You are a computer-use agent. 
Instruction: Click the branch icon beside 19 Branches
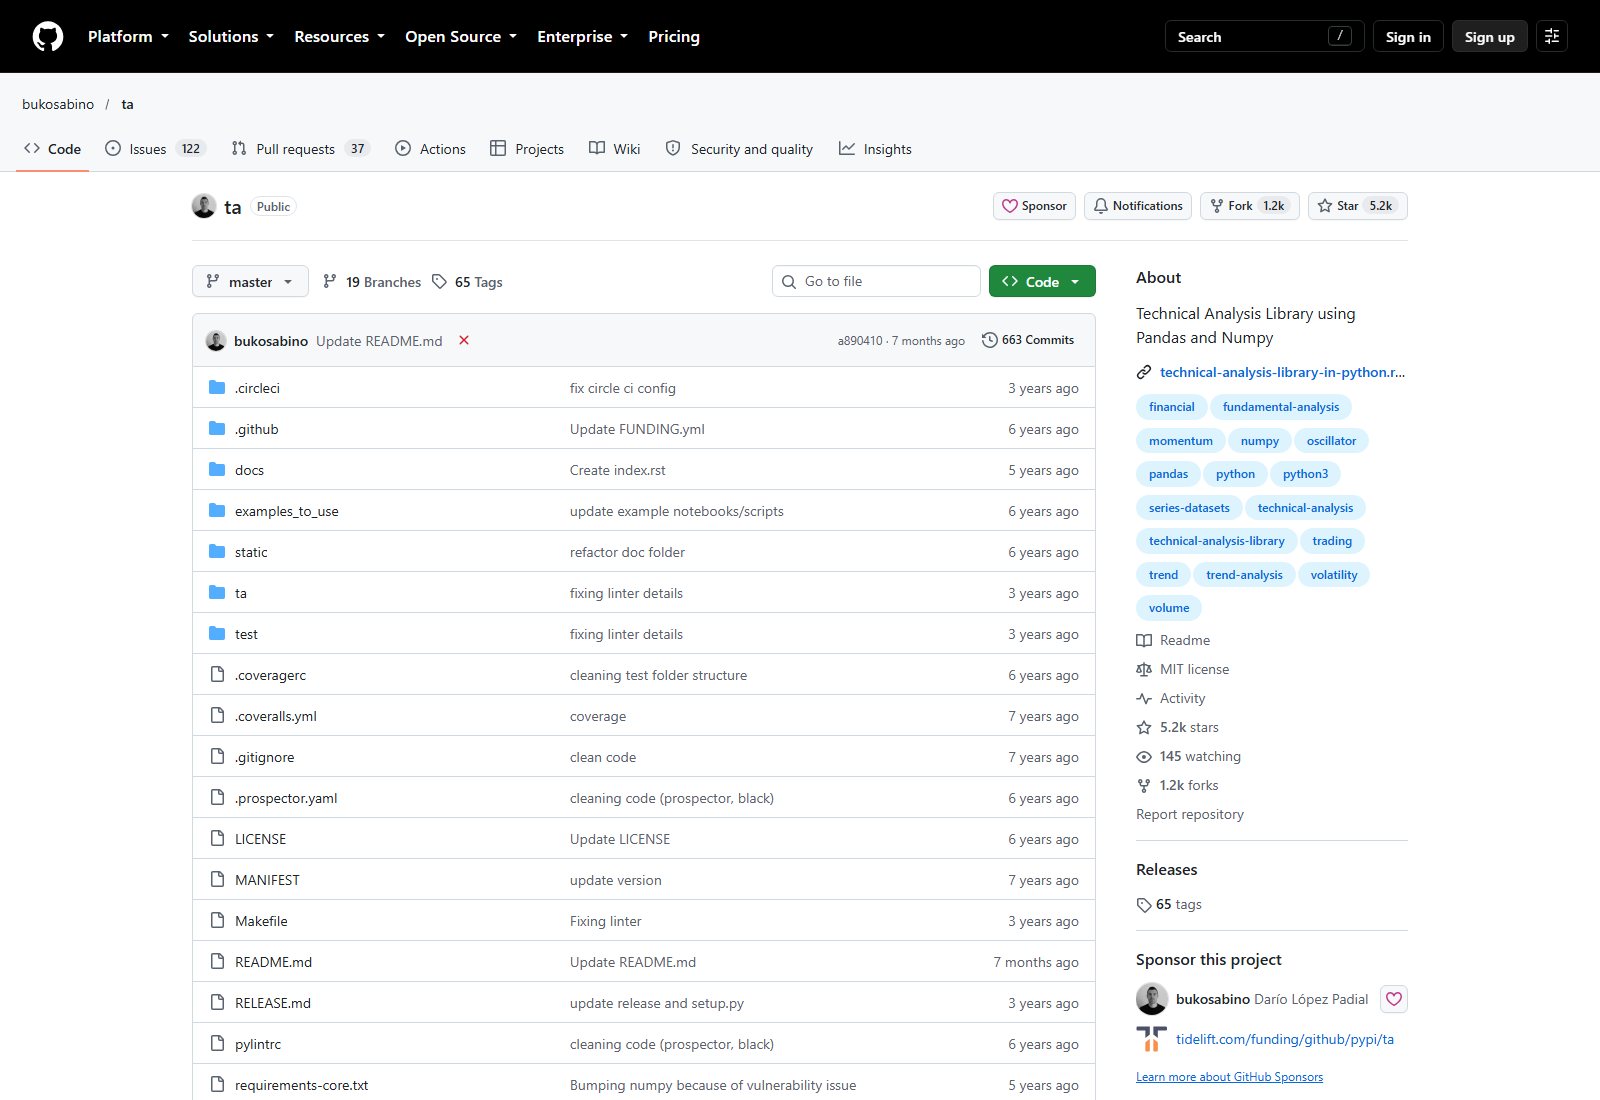(x=330, y=282)
